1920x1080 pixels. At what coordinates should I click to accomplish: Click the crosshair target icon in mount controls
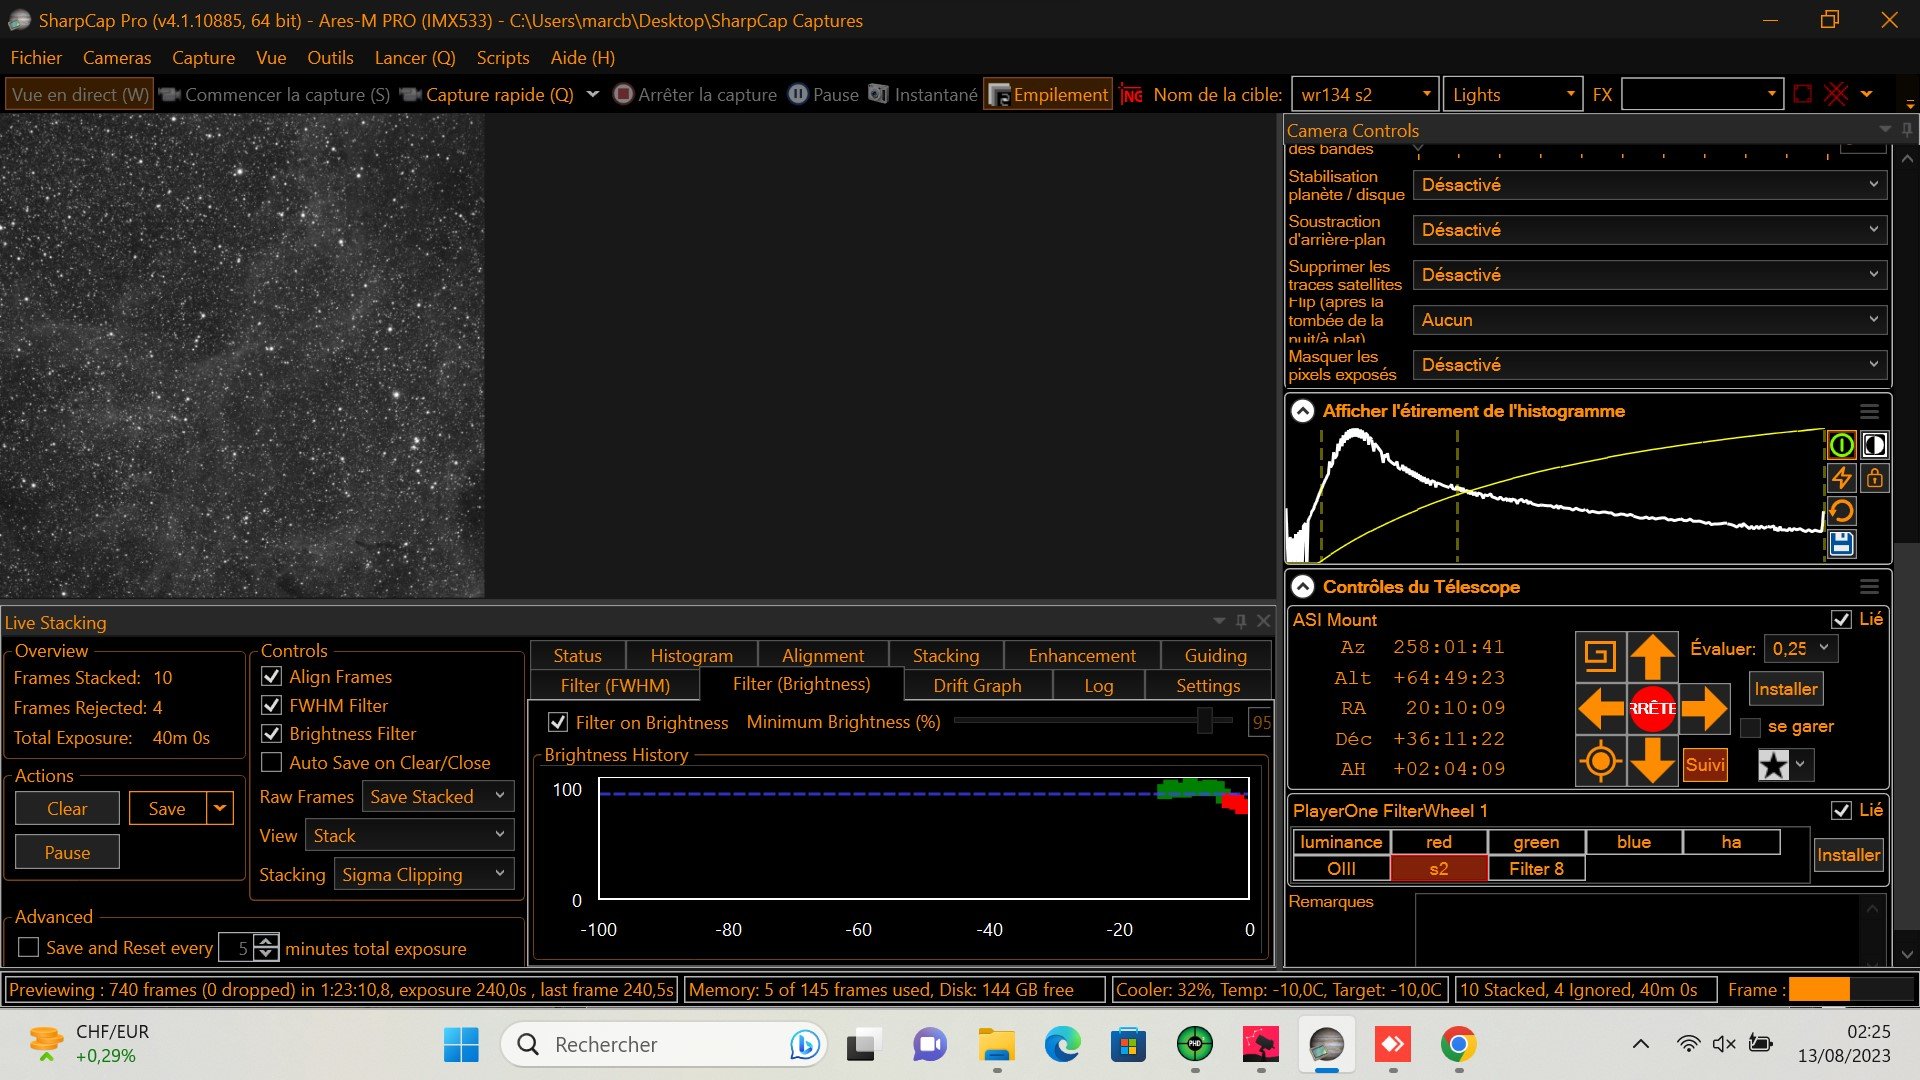(x=1600, y=761)
